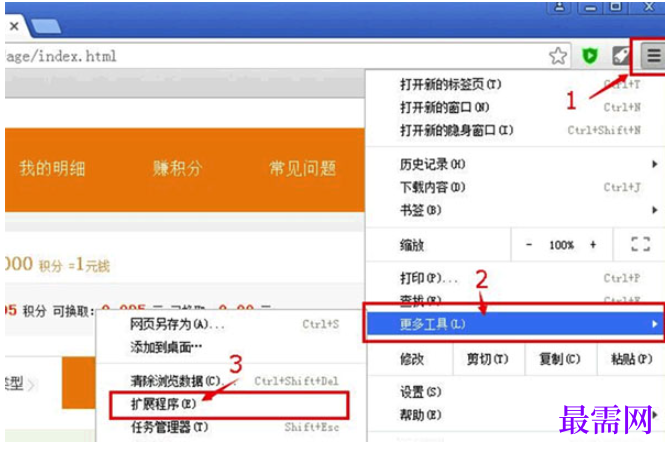This screenshot has height=451, width=671.
Task: Close the current browser tab
Action: [14, 27]
